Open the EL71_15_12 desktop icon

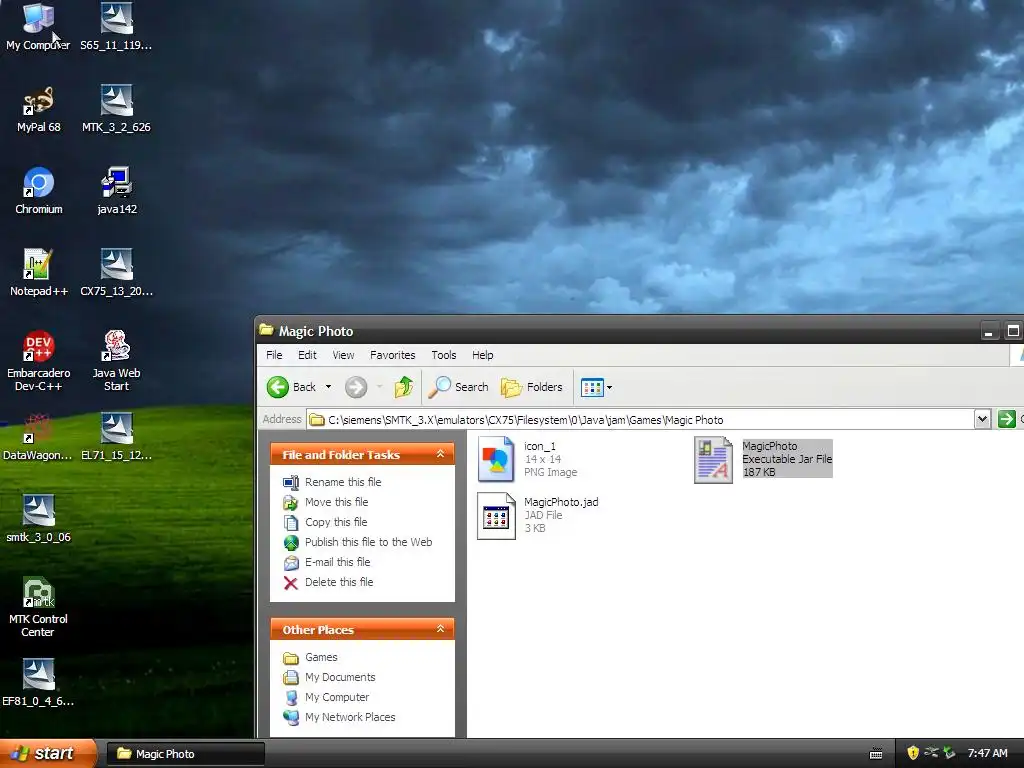[x=116, y=437]
